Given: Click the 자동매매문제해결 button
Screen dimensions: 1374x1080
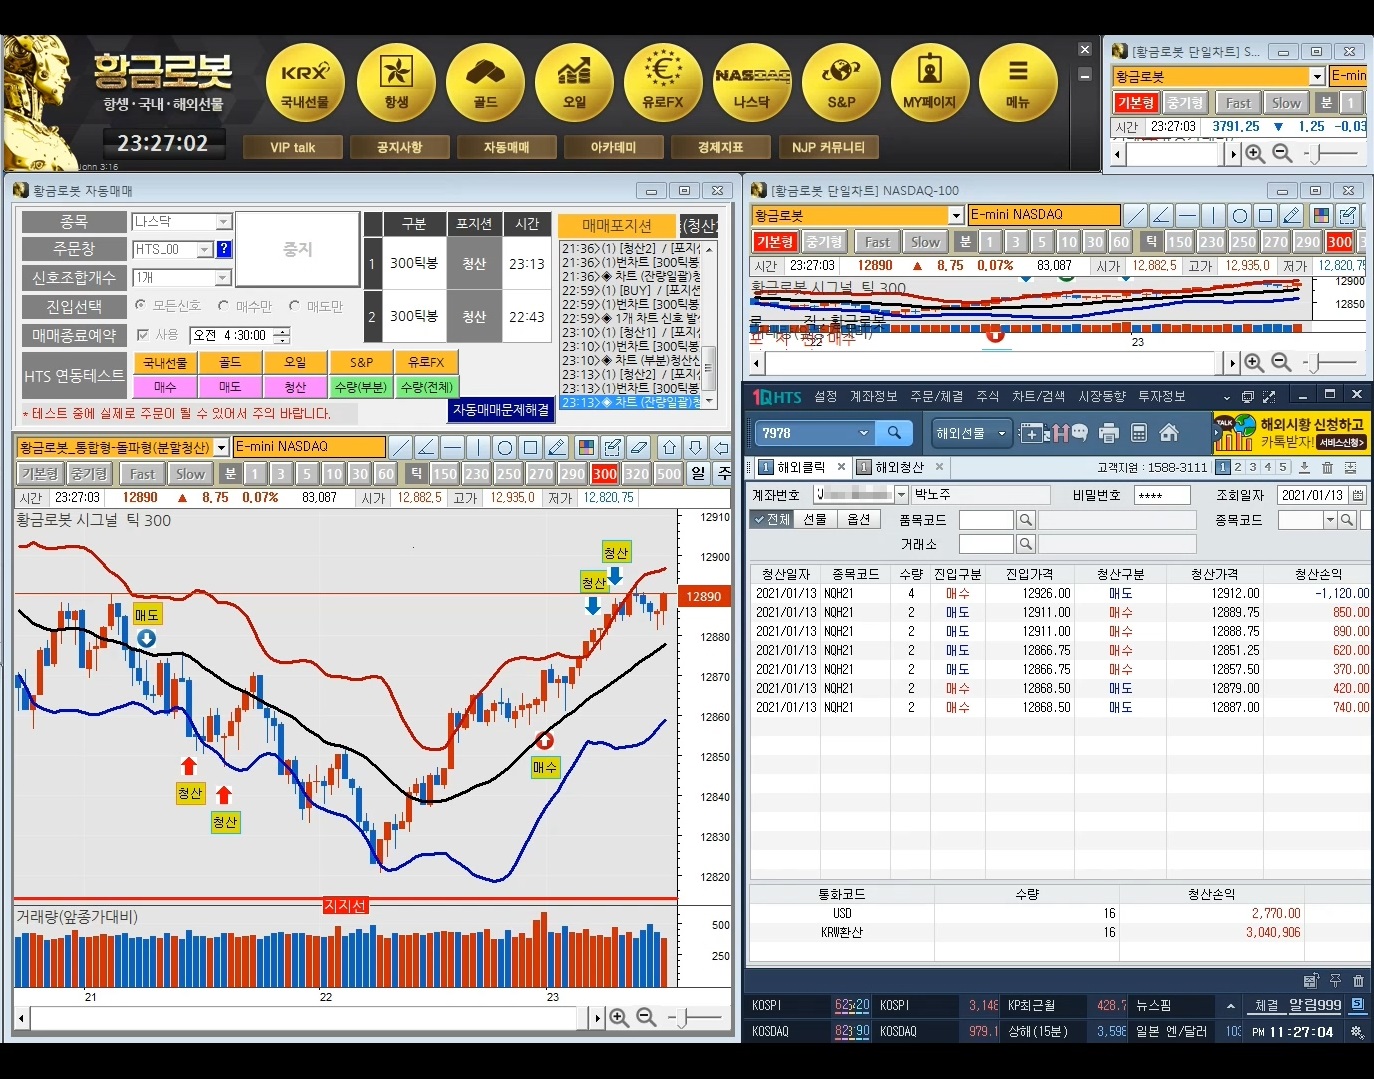Looking at the screenshot, I should (501, 410).
